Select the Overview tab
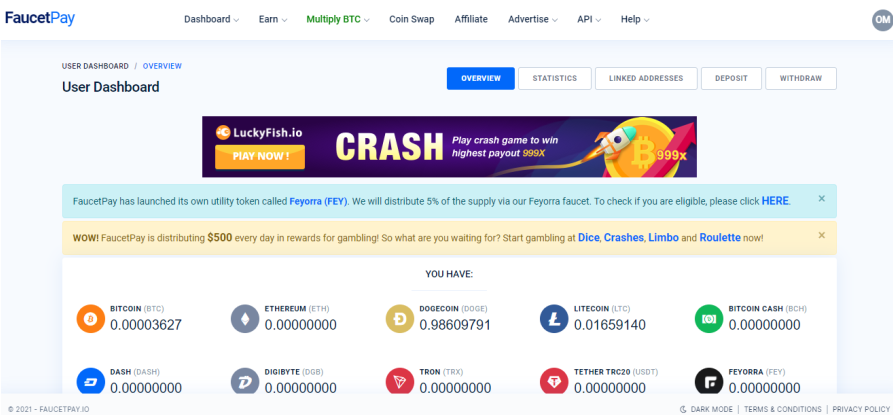Image resolution: width=893 pixels, height=415 pixels. tap(481, 79)
